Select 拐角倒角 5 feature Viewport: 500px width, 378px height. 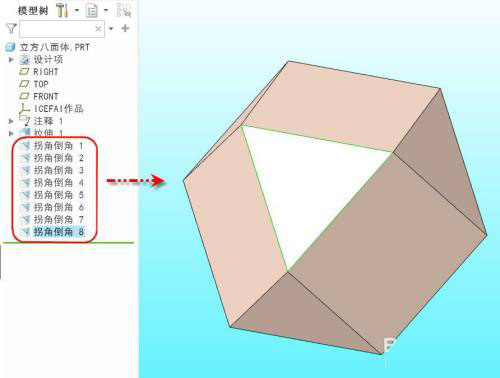[x=58, y=195]
